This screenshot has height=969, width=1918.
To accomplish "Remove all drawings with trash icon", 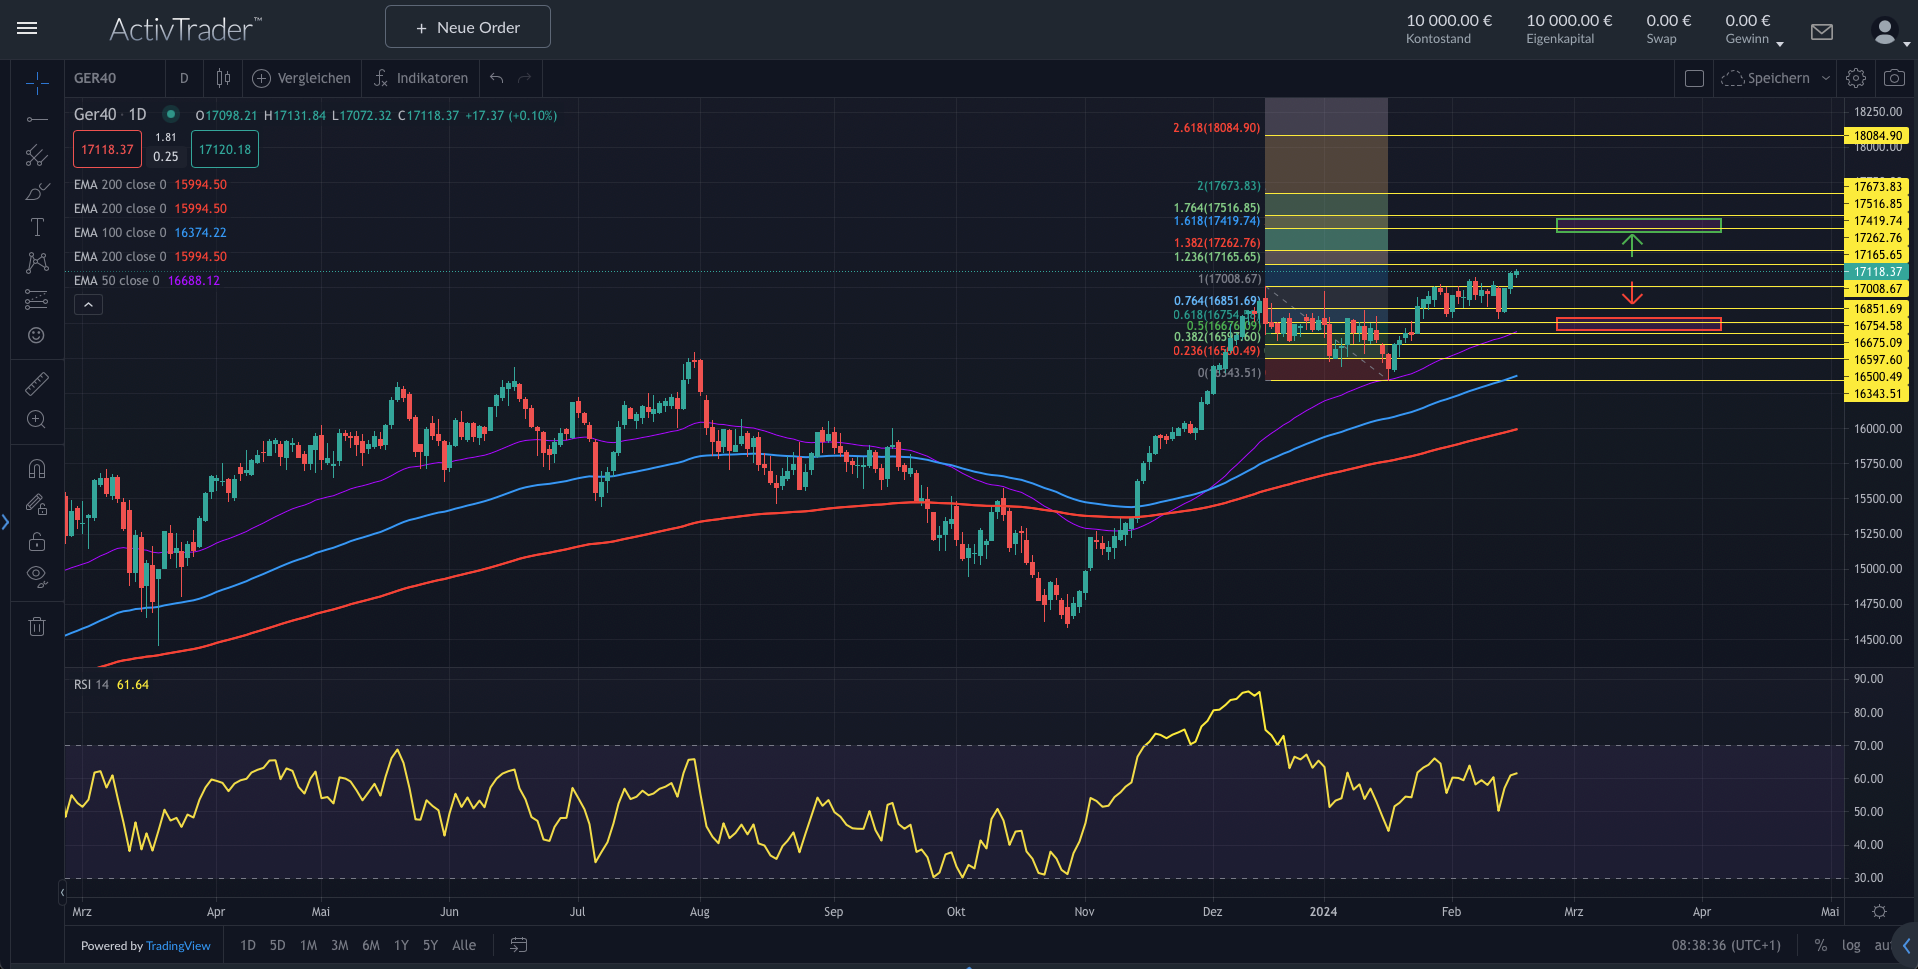I will pos(36,626).
